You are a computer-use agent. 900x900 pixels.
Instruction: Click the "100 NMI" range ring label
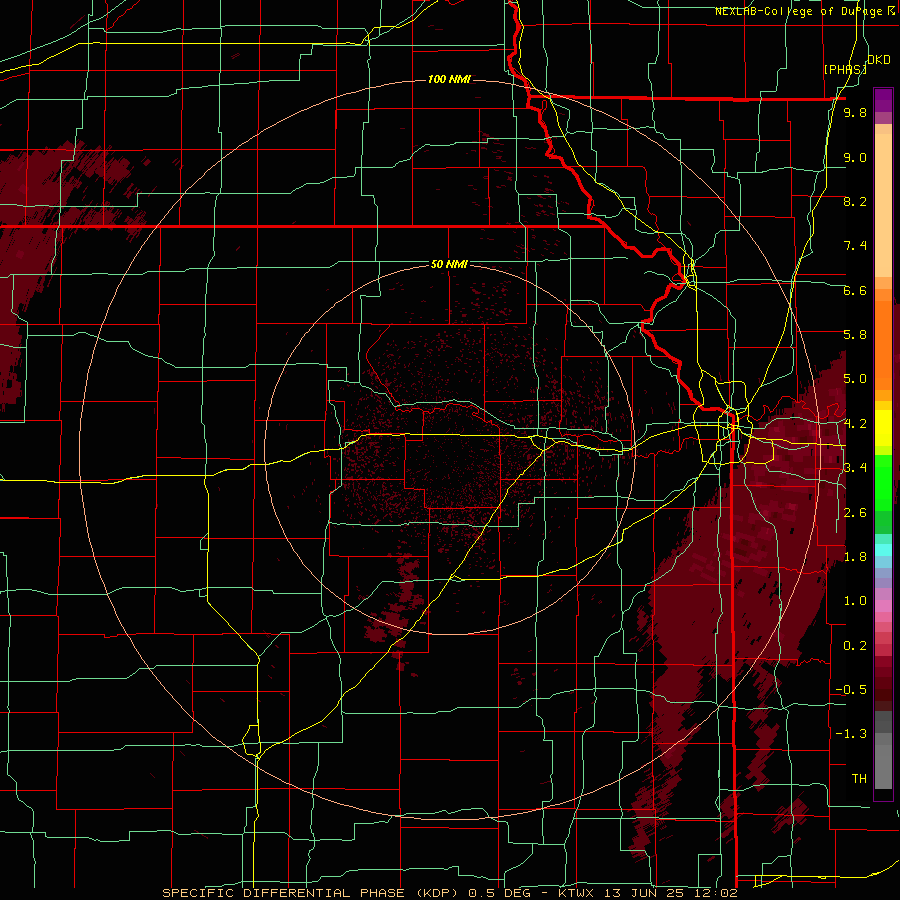pos(449,79)
